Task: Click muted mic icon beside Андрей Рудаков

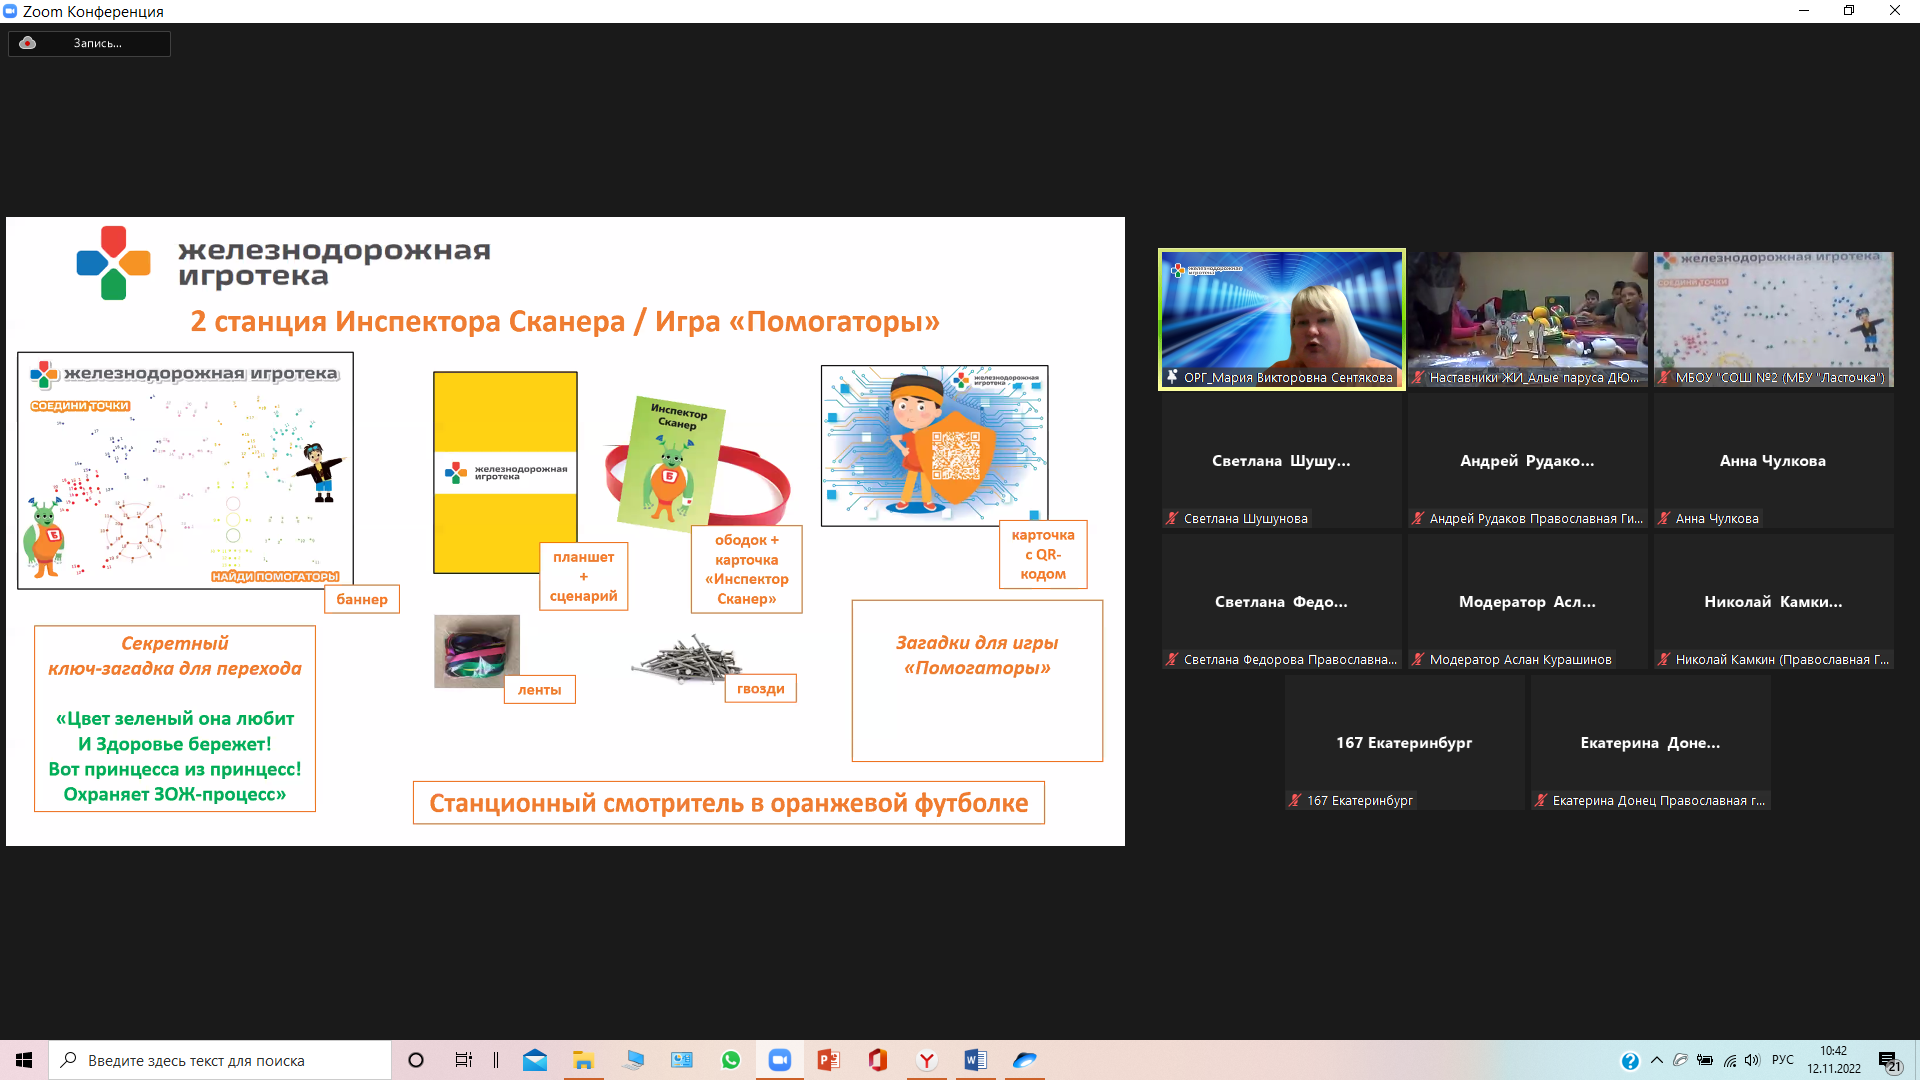Action: tap(1418, 518)
